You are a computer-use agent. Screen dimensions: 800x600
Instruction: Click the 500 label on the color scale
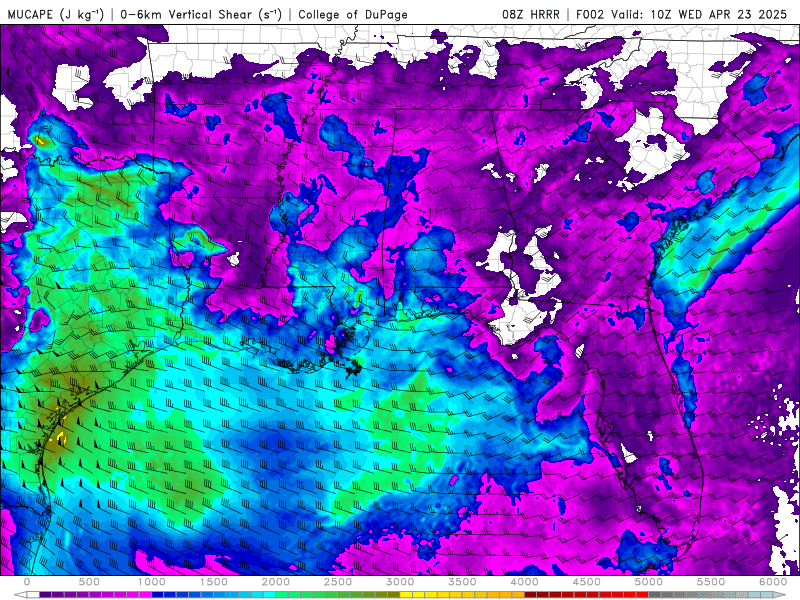click(x=89, y=582)
